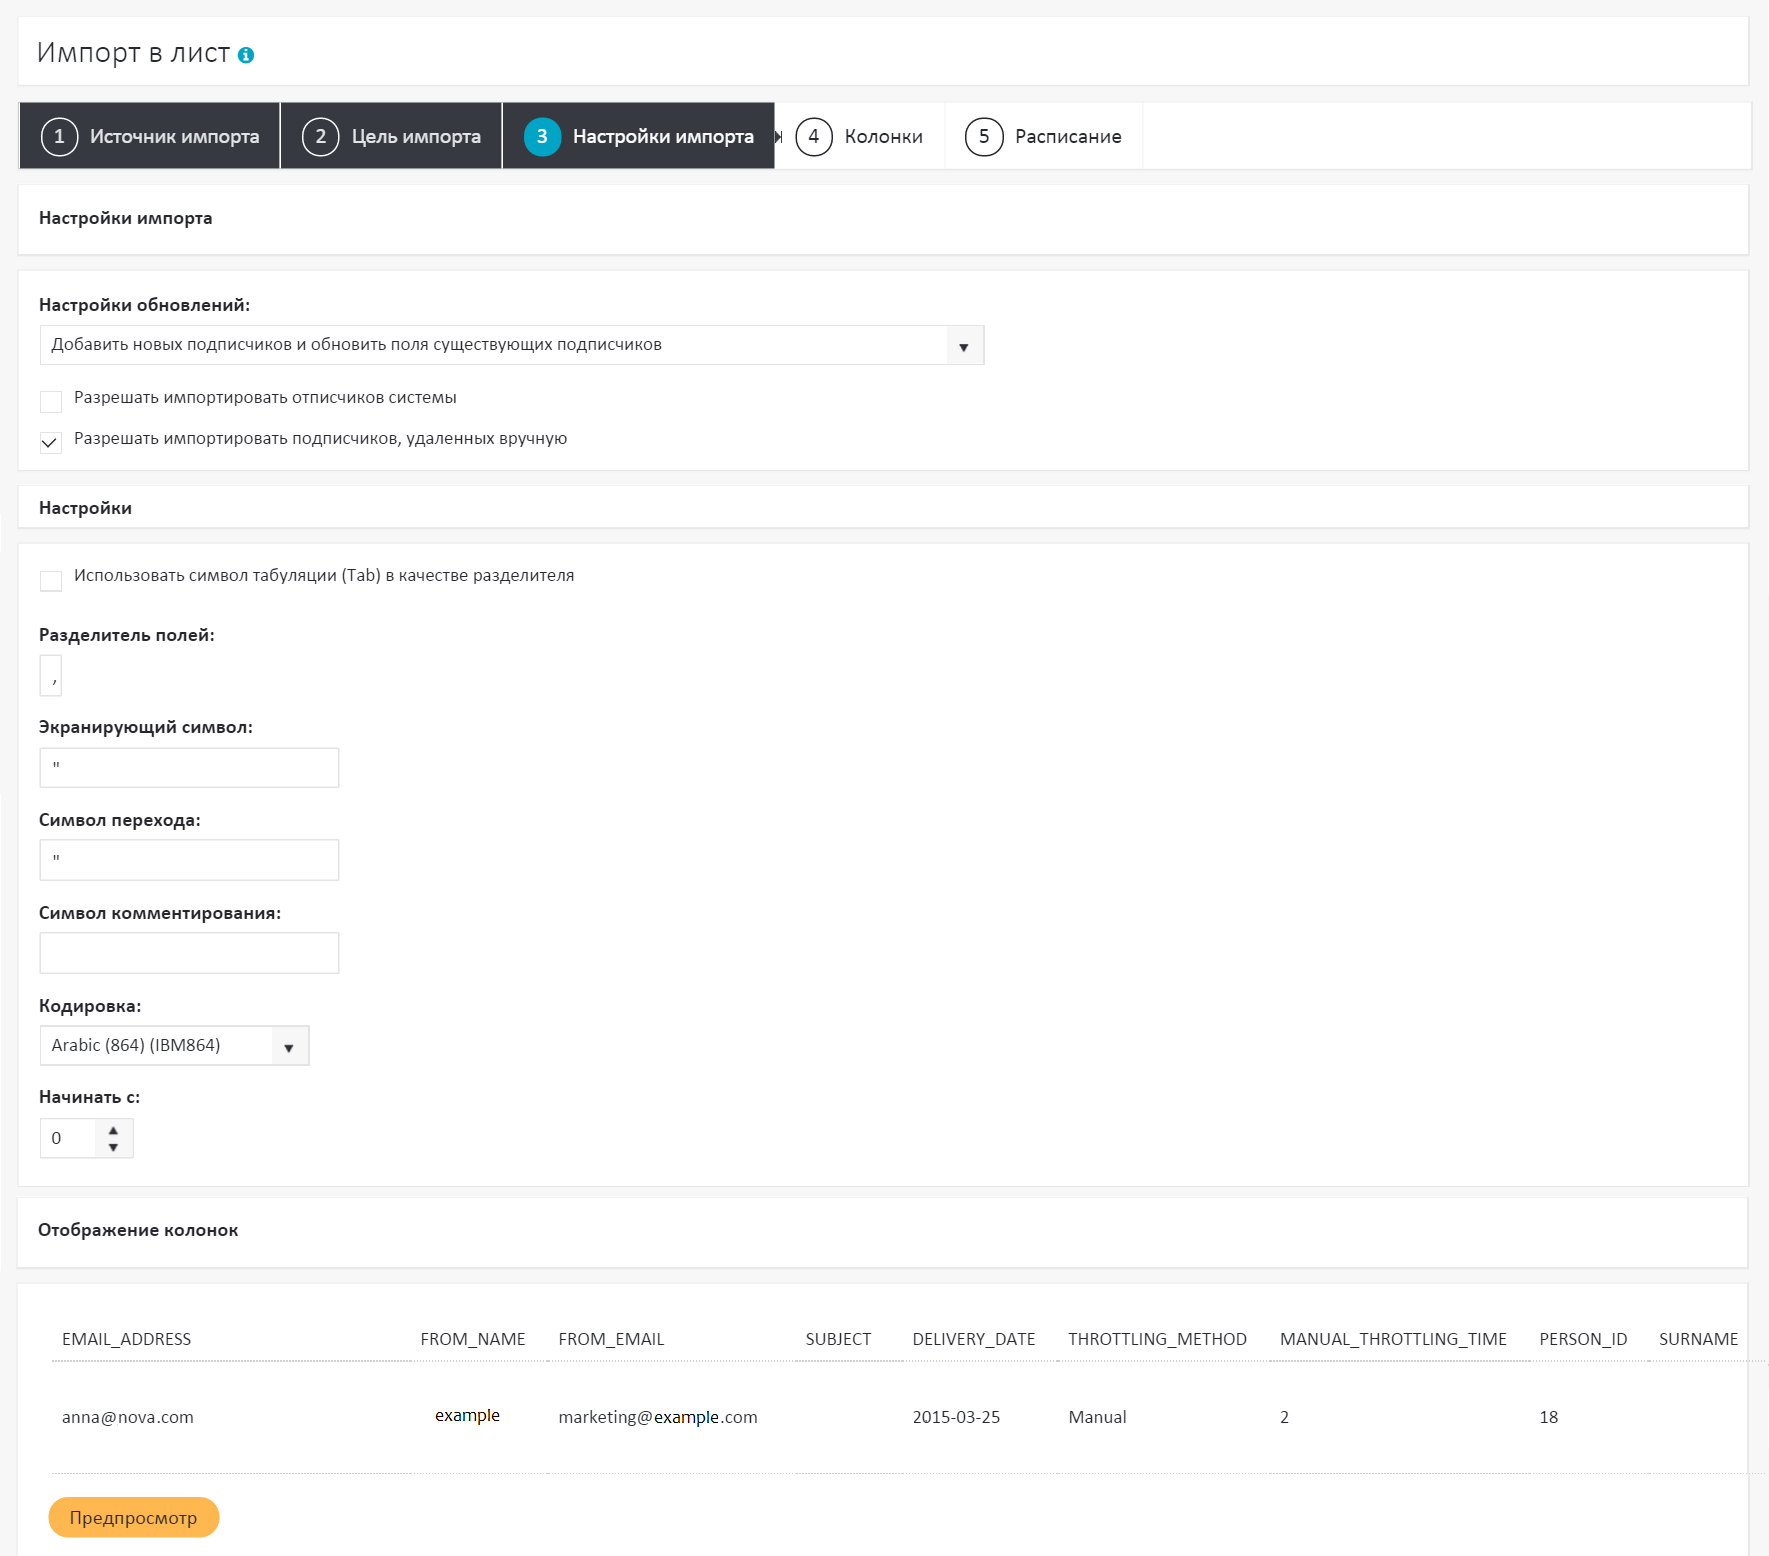Return to the Источник импорта step
The height and width of the screenshot is (1556, 1769).
pyautogui.click(x=174, y=136)
